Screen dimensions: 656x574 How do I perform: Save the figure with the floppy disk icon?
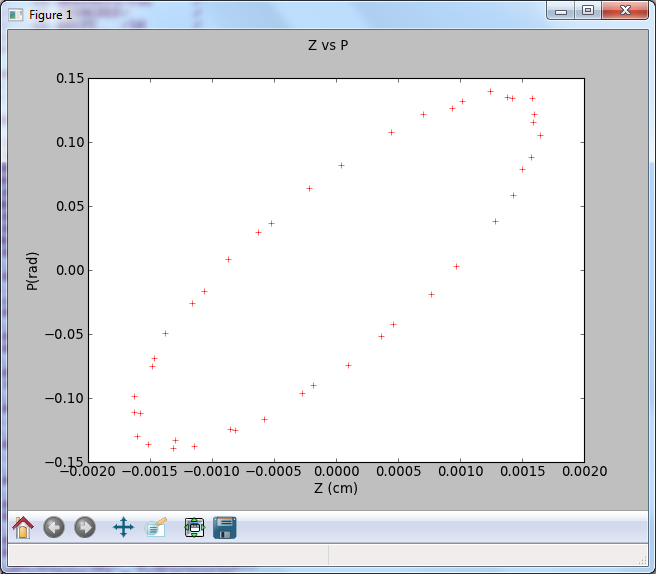[x=225, y=527]
